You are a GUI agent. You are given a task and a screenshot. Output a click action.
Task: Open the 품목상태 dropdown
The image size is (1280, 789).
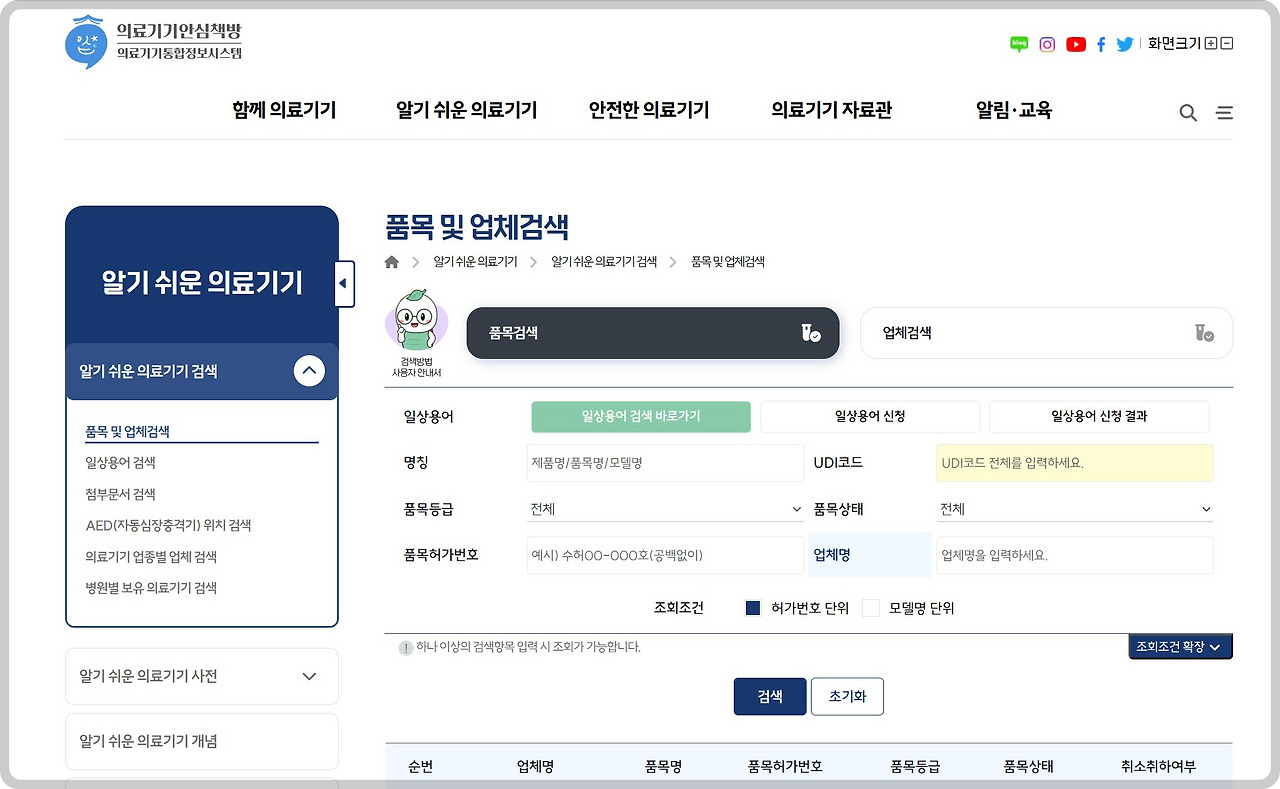pyautogui.click(x=1074, y=509)
